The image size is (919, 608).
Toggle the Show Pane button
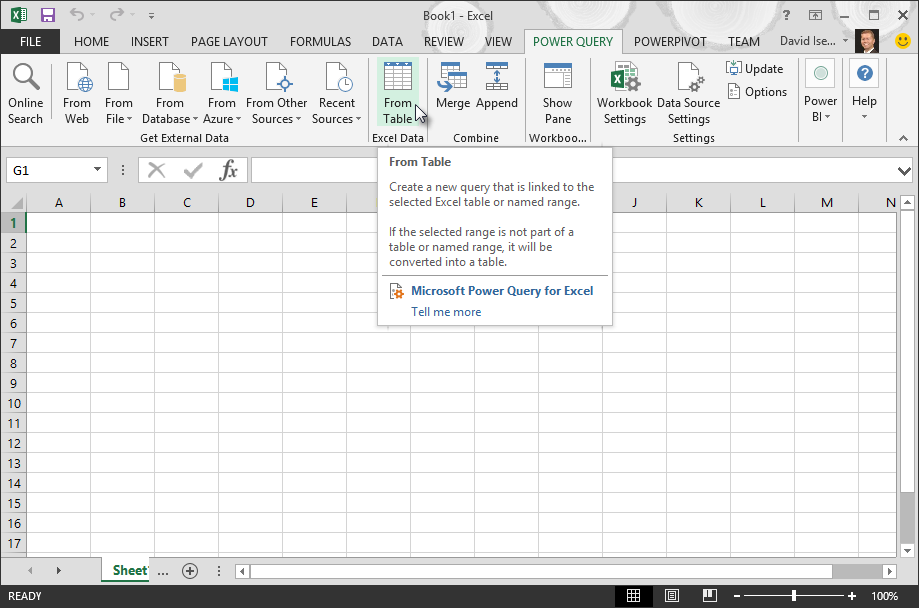[x=557, y=94]
